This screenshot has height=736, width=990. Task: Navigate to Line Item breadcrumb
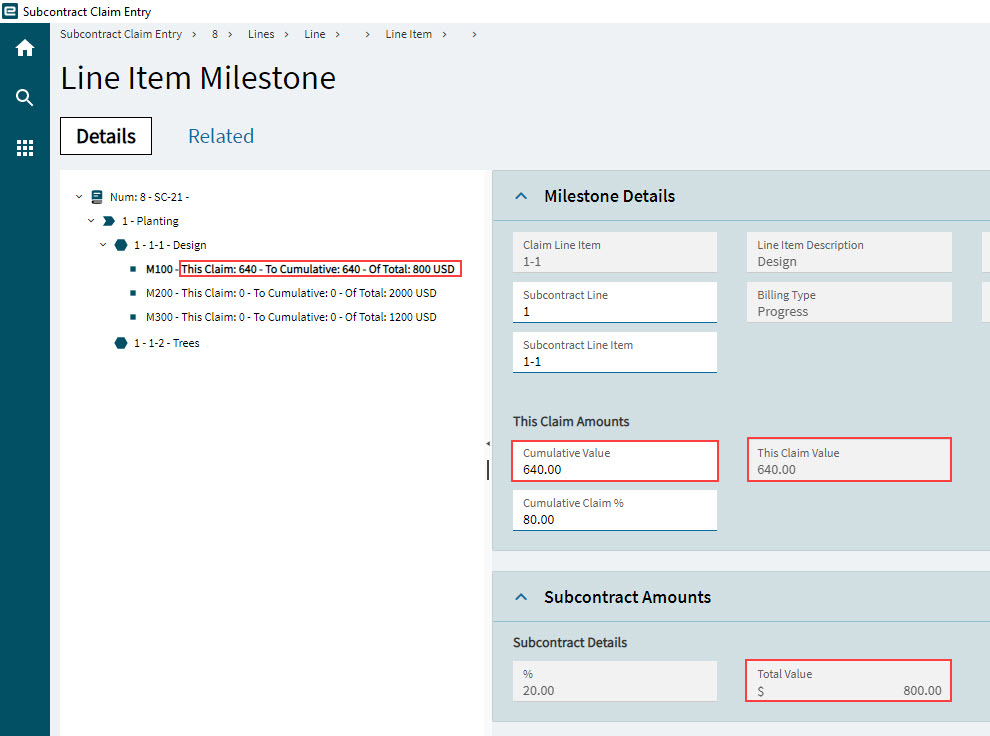[x=409, y=34]
